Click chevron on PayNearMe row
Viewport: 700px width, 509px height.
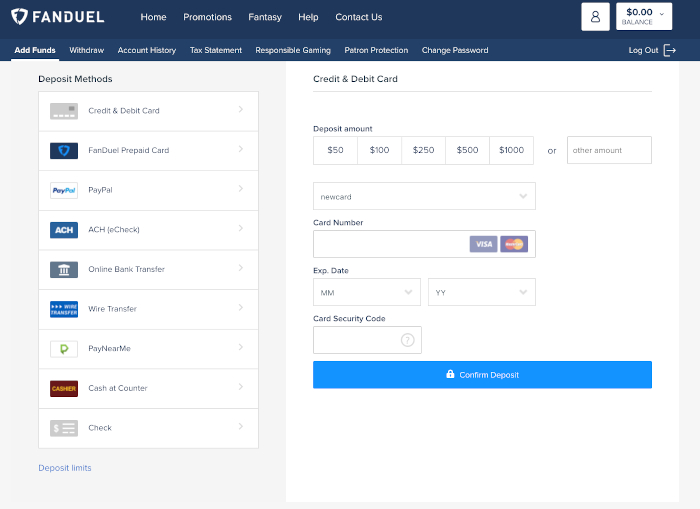tap(241, 347)
